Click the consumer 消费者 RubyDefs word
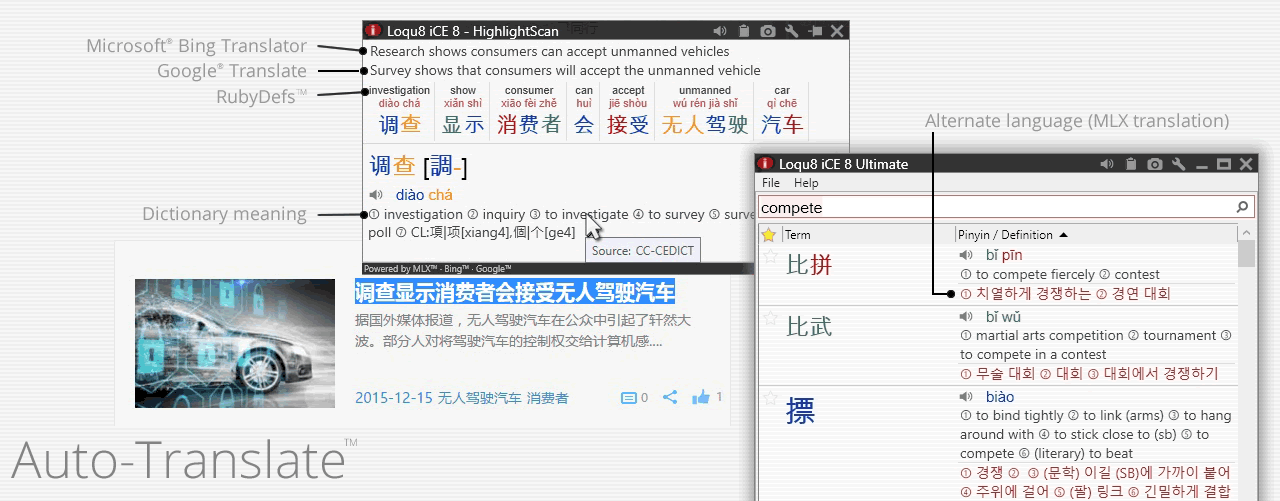This screenshot has height=501, width=1280. pyautogui.click(x=529, y=111)
